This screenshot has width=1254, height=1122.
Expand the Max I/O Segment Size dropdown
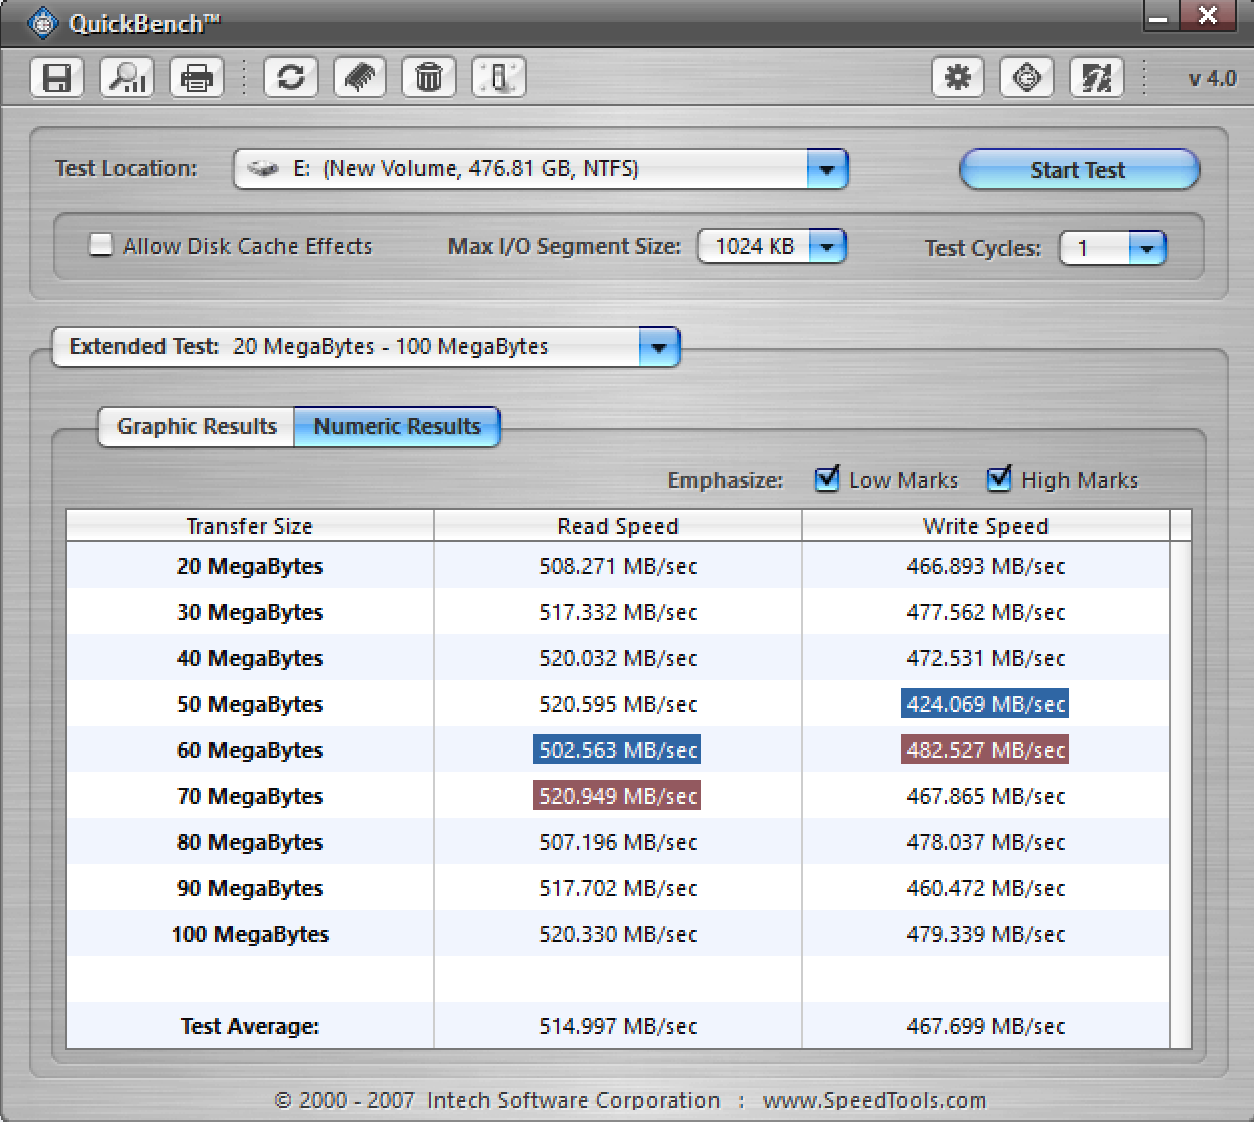[x=827, y=246]
